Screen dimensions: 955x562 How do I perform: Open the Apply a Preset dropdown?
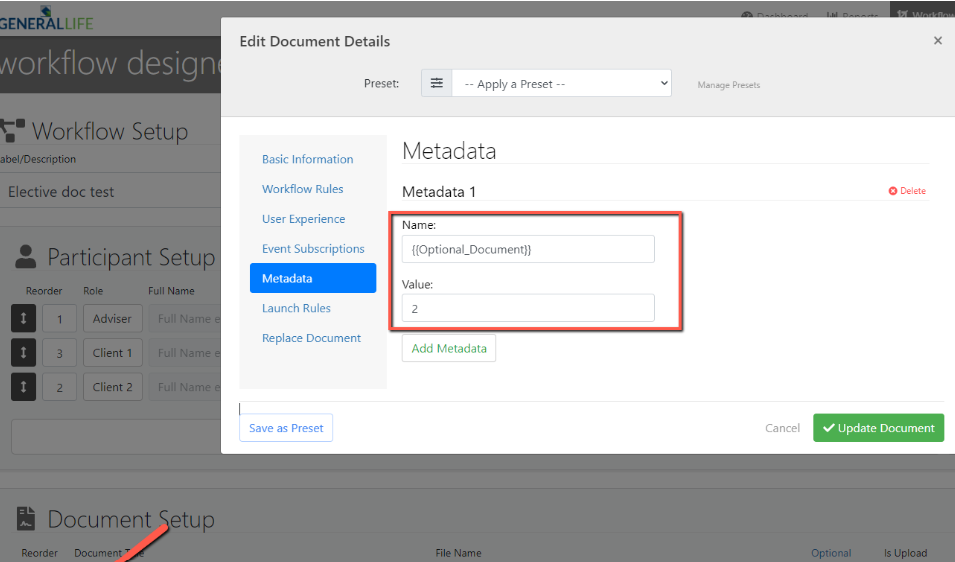click(561, 84)
